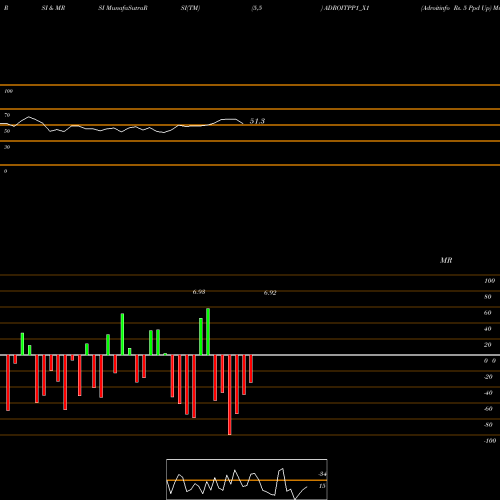Viewport: 500px width, 500px height.
Task: Click the "SI(TM)" header label
Action: tap(190, 8)
